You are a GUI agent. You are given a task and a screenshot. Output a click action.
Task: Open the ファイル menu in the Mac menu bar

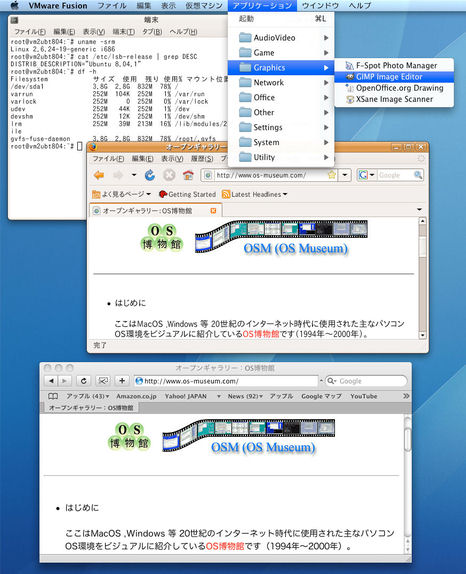pos(112,5)
